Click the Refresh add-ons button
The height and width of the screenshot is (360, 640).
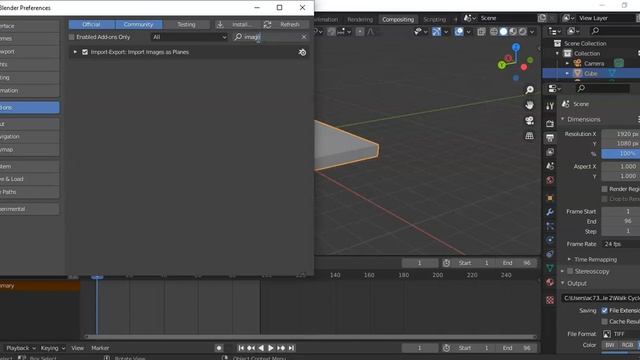pos(285,24)
